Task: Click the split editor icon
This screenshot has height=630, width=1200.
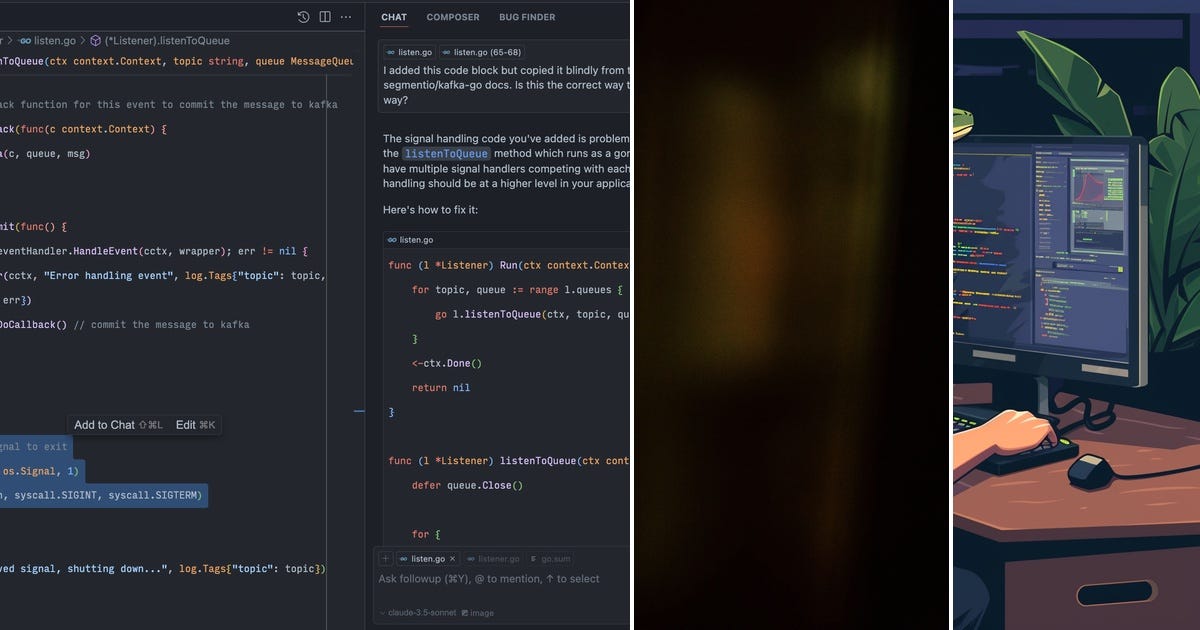Action: coord(325,17)
